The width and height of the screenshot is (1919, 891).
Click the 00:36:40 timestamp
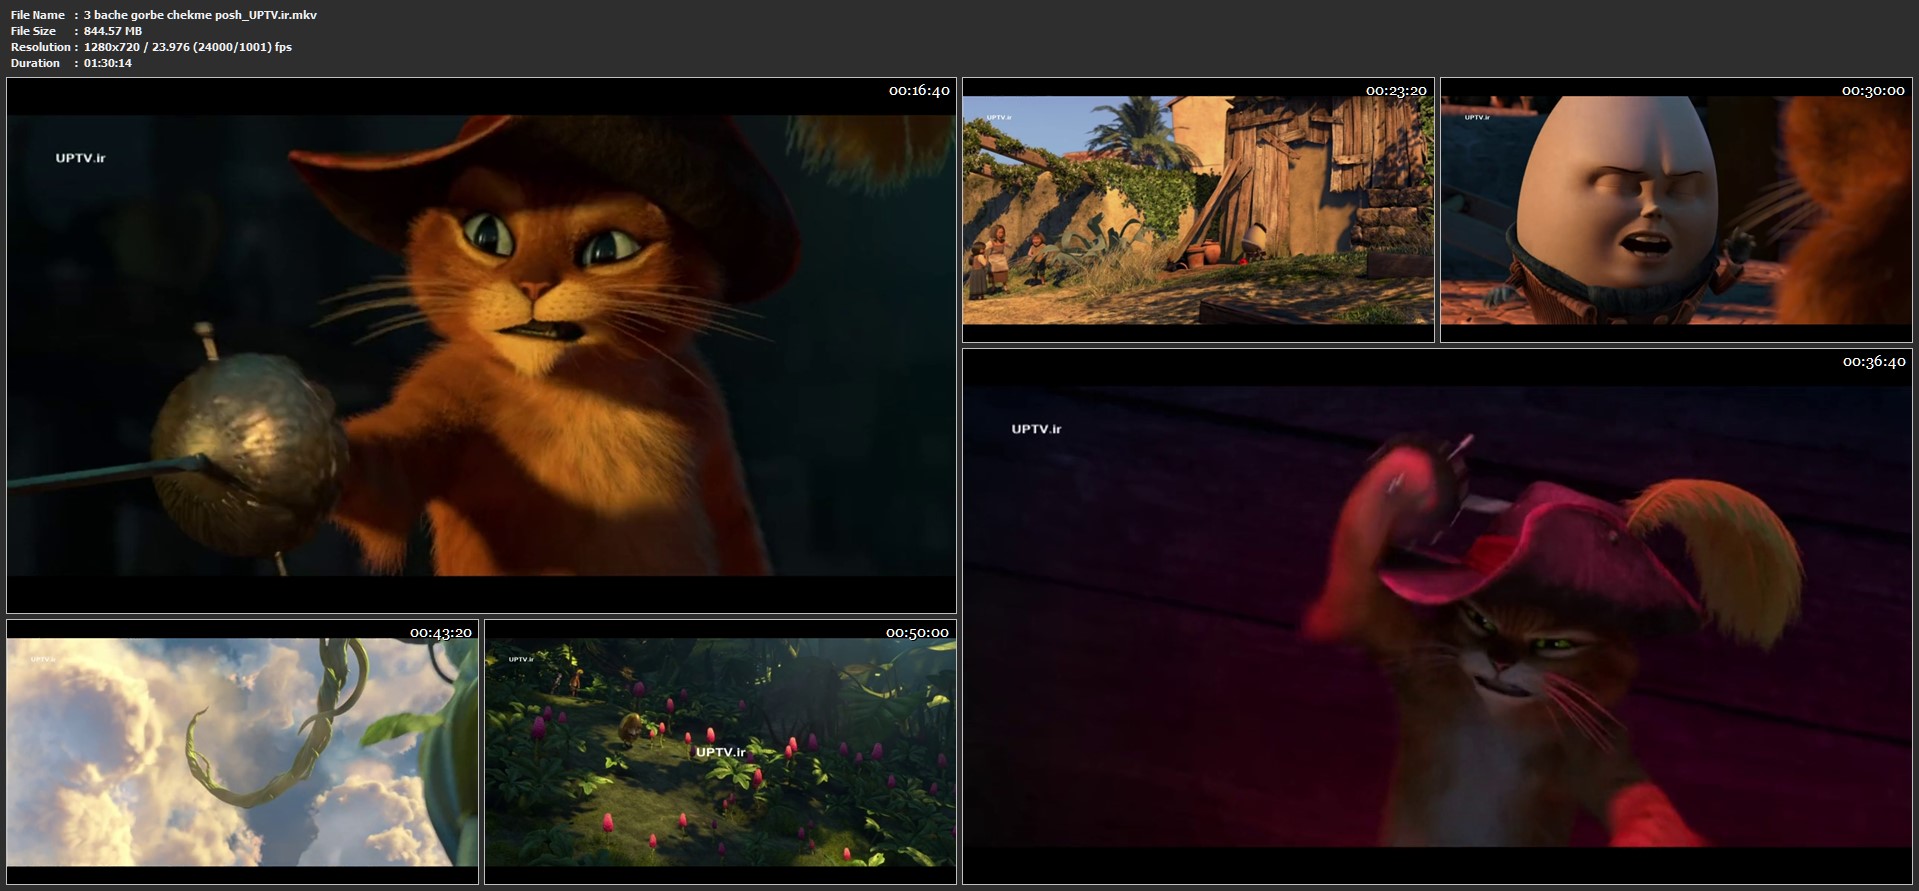[x=1874, y=362]
